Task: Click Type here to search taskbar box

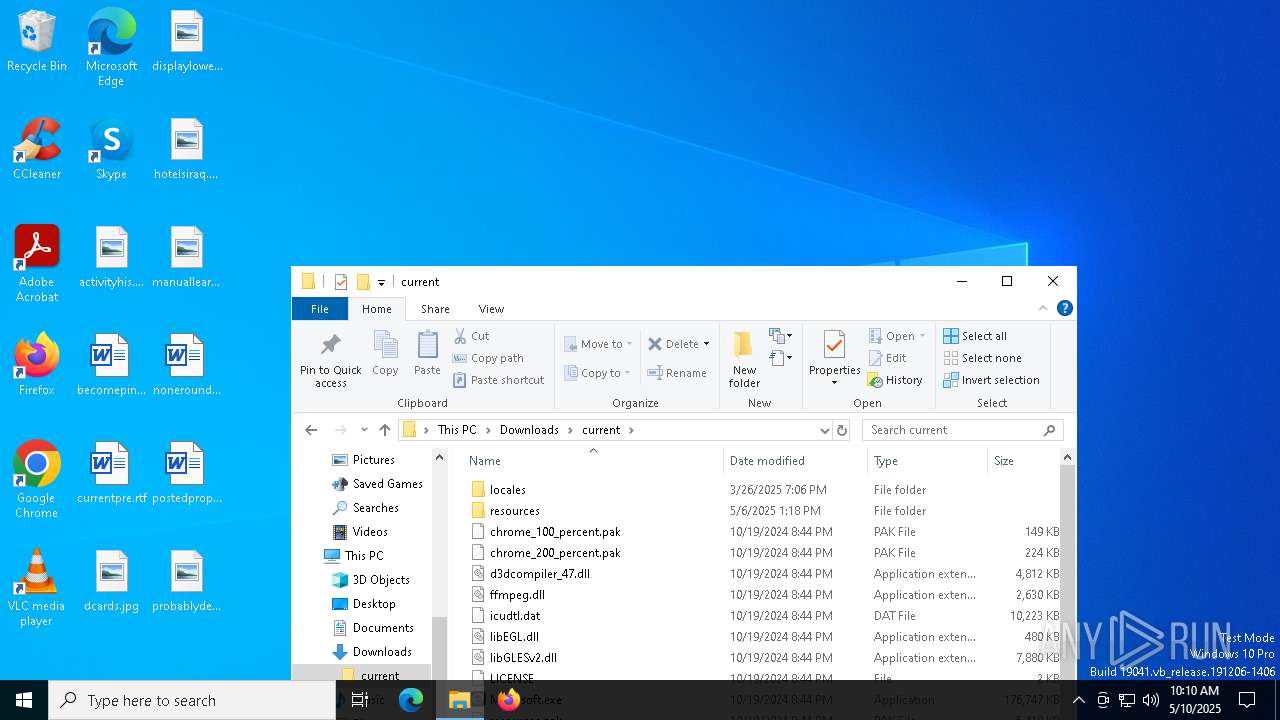Action: [x=192, y=700]
